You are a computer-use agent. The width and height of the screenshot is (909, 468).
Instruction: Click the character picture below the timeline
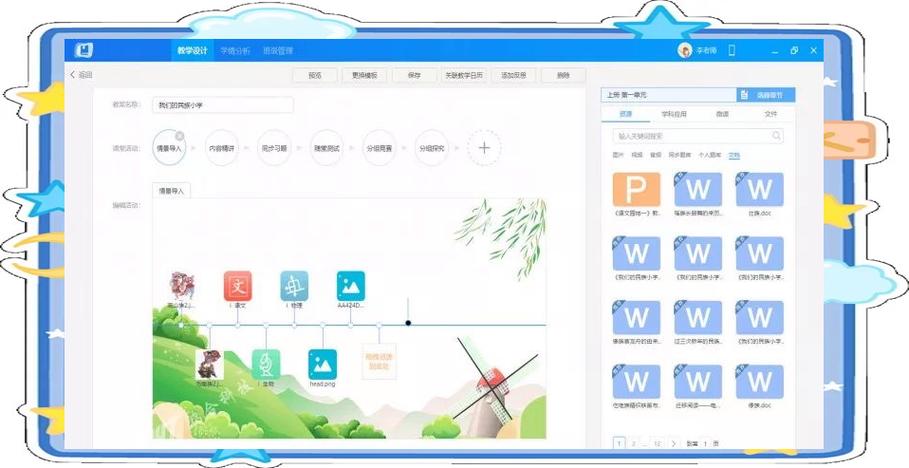pos(209,364)
